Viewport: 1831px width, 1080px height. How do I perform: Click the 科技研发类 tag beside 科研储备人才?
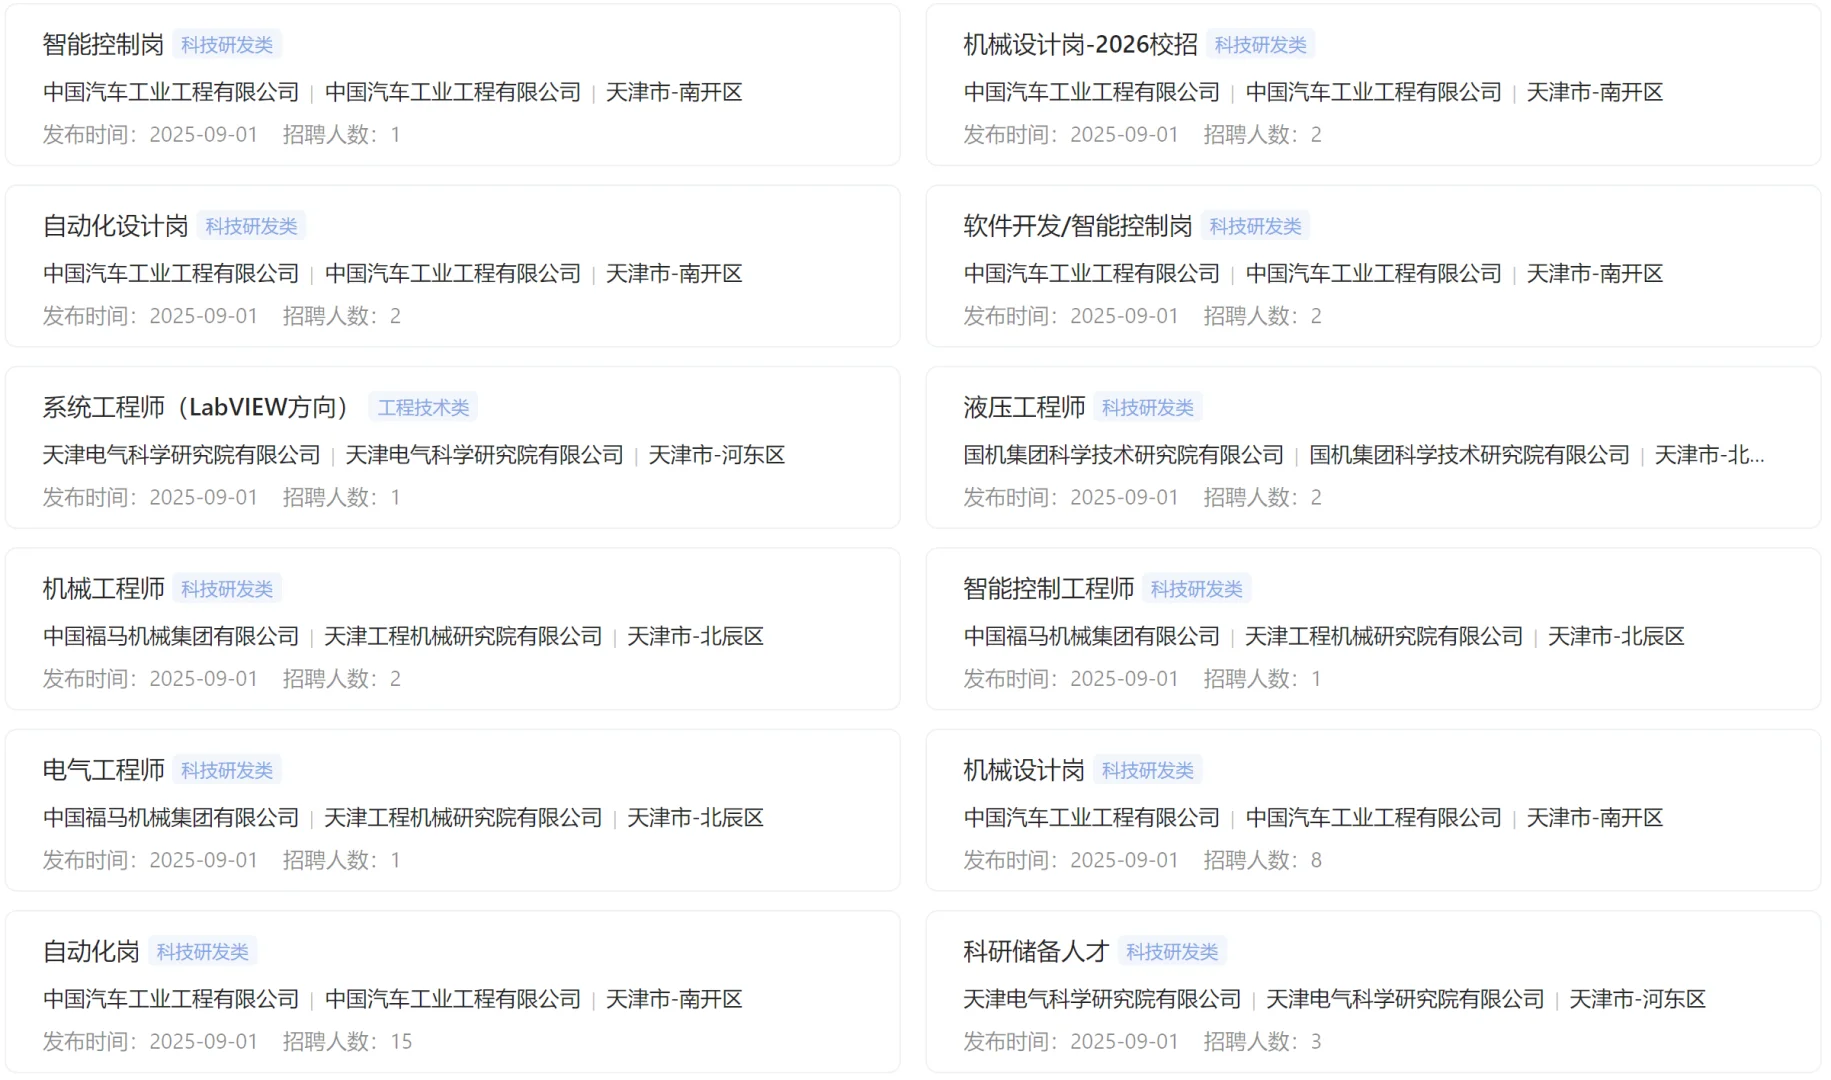pyautogui.click(x=1172, y=951)
